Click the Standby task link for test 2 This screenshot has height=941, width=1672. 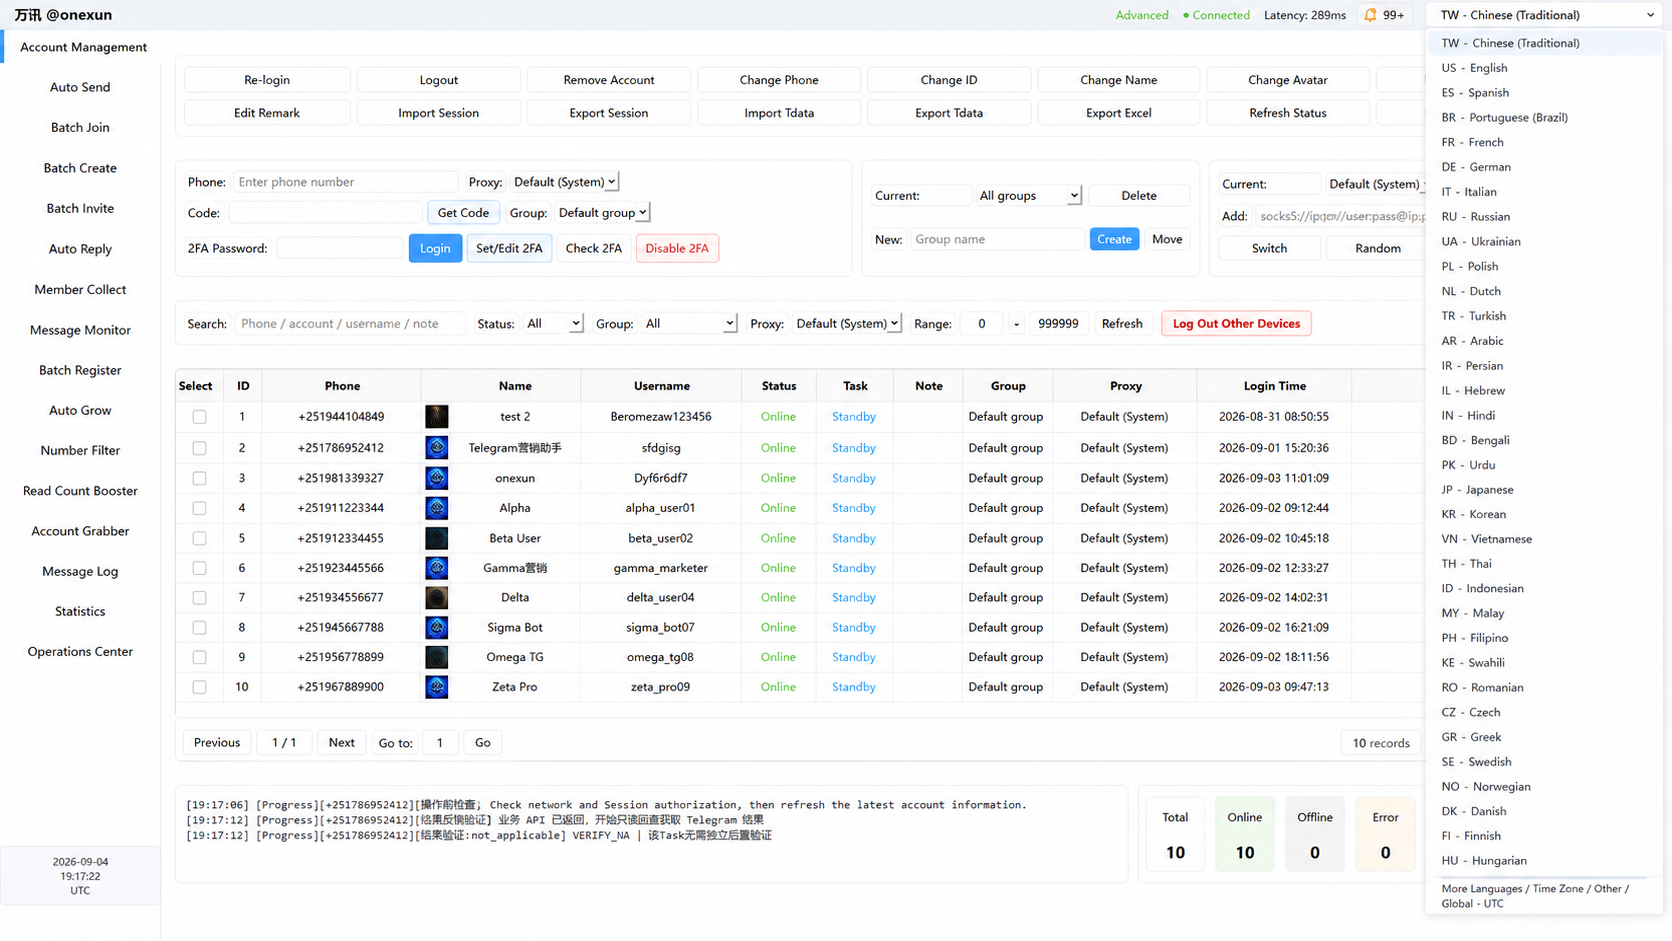854,417
